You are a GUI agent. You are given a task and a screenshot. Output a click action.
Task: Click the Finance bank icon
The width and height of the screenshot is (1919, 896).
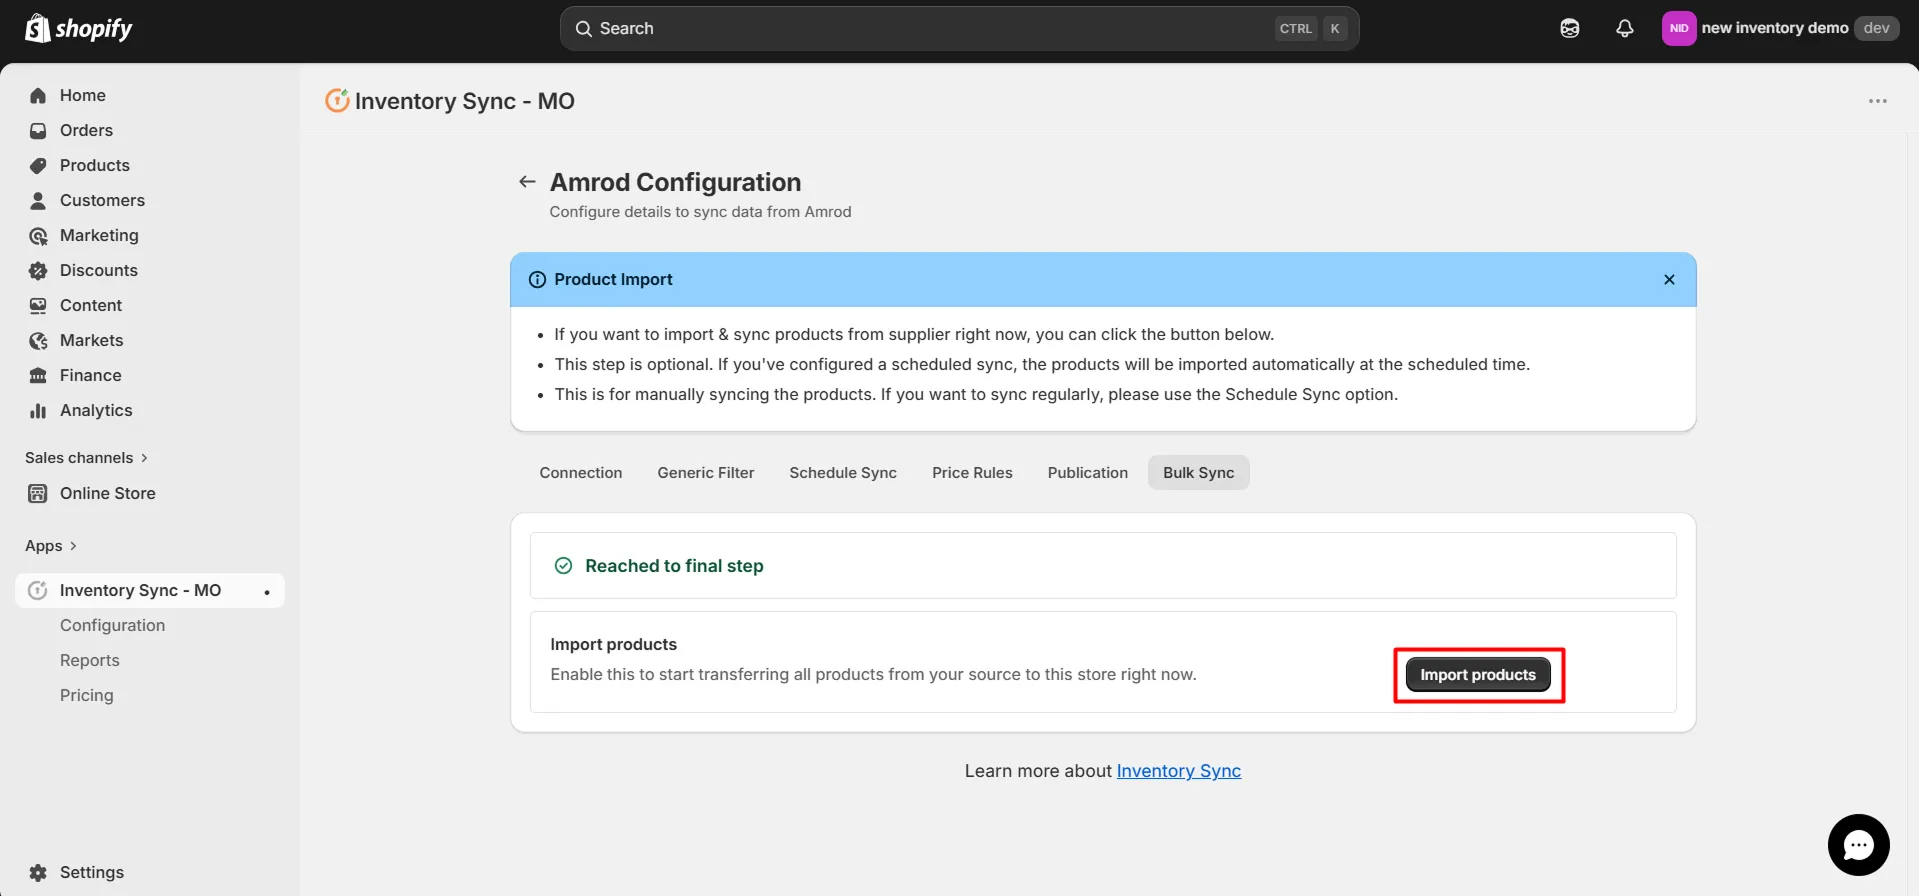coord(38,376)
